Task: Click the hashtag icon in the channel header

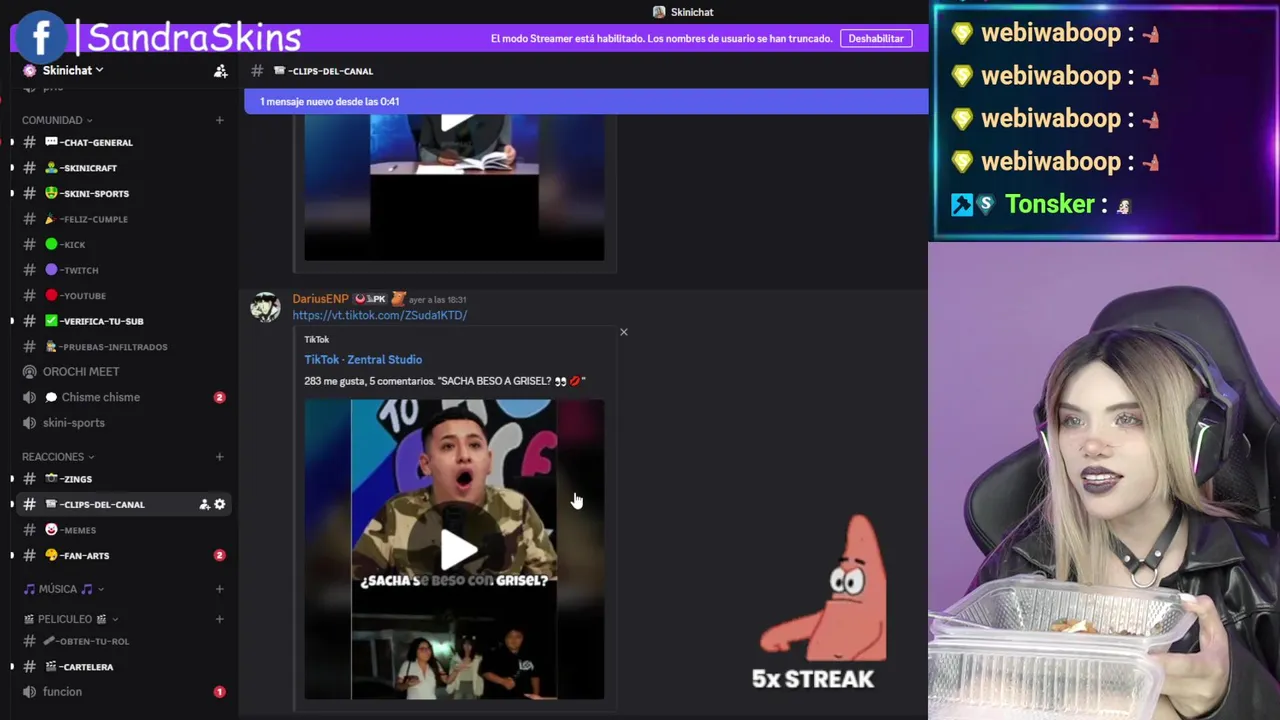Action: (x=257, y=71)
